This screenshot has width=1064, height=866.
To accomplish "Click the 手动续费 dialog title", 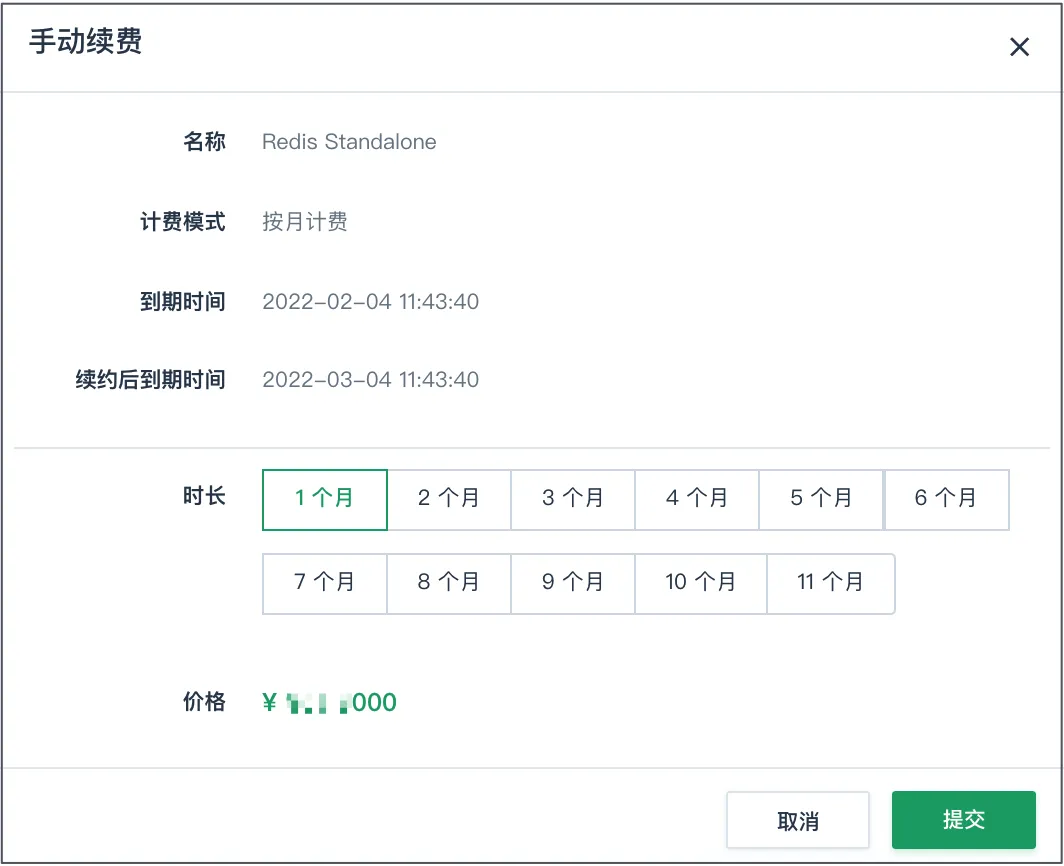I will [86, 41].
